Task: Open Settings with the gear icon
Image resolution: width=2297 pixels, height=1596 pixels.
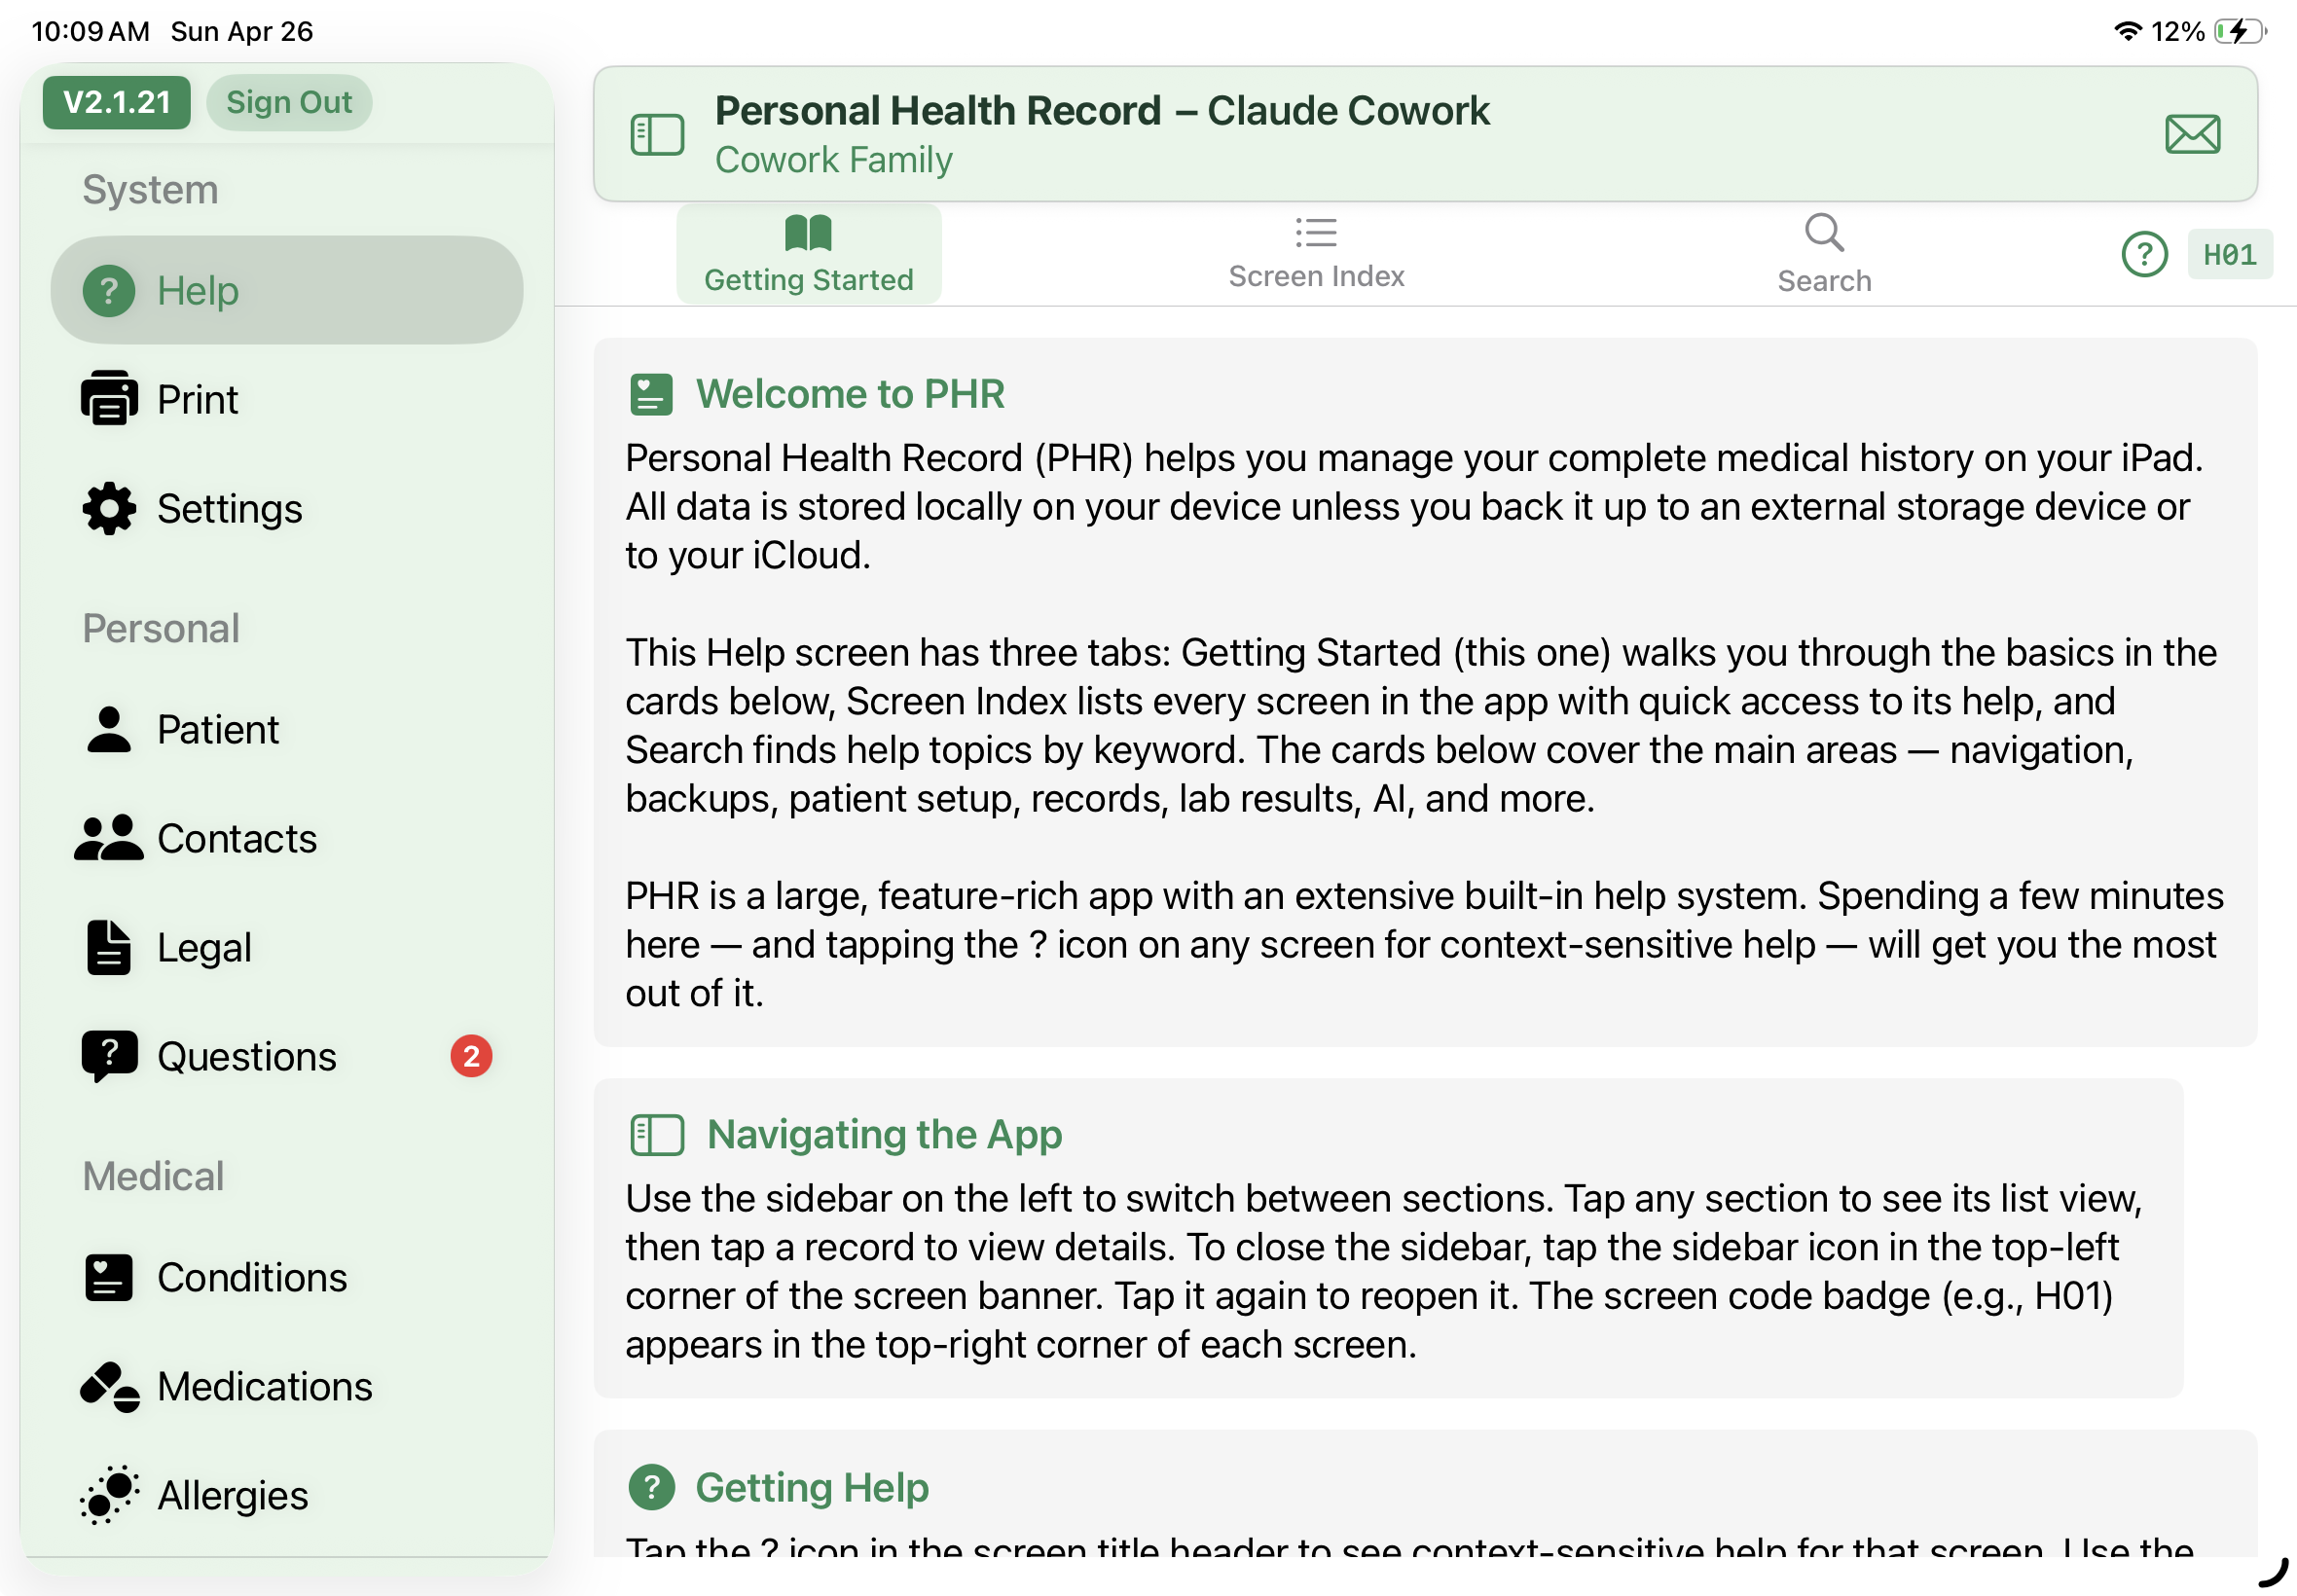Action: [x=287, y=509]
